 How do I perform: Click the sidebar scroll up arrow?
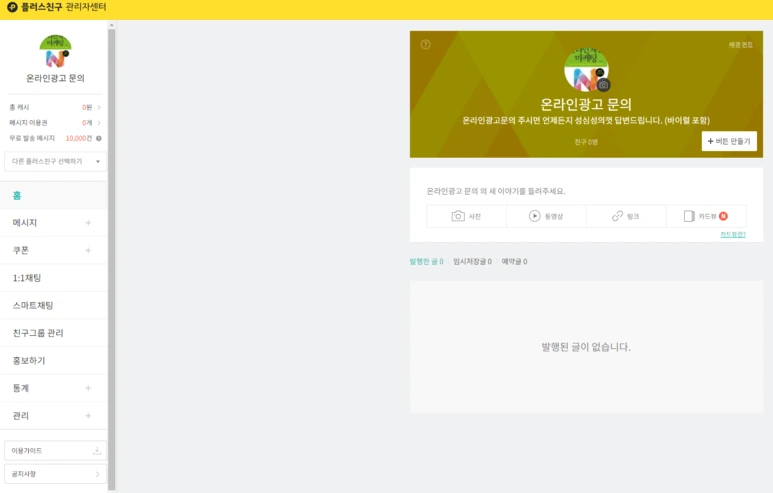pyautogui.click(x=111, y=25)
